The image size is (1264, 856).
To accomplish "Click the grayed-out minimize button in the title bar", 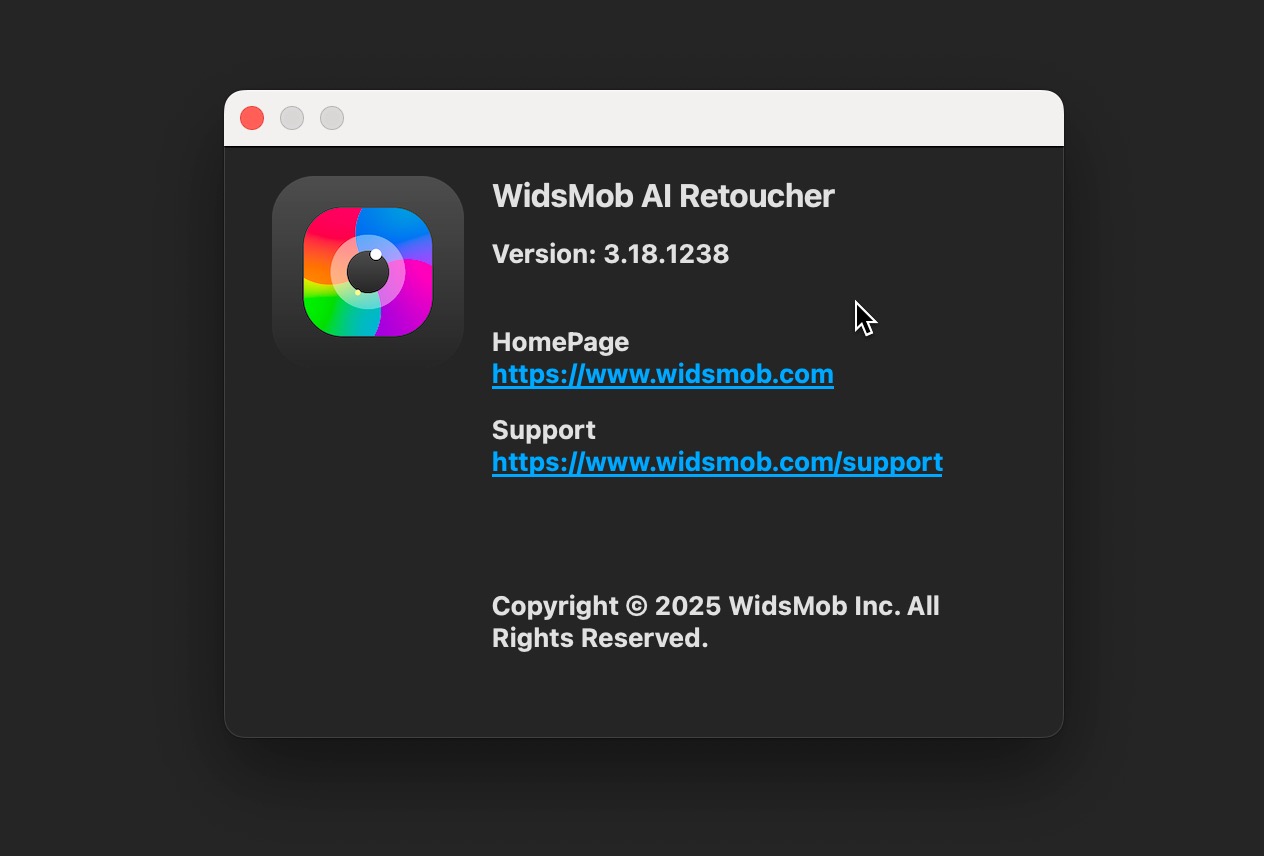I will [x=292, y=118].
